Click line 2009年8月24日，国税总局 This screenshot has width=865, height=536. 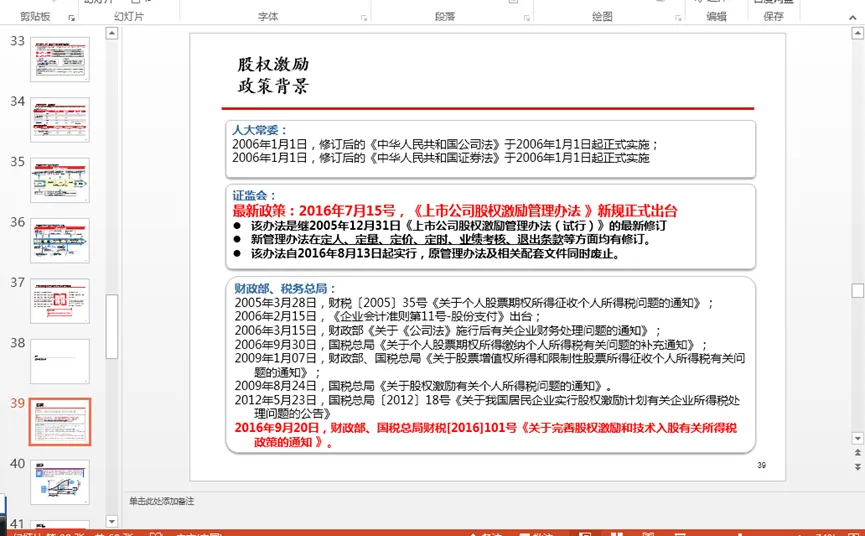click(x=423, y=386)
